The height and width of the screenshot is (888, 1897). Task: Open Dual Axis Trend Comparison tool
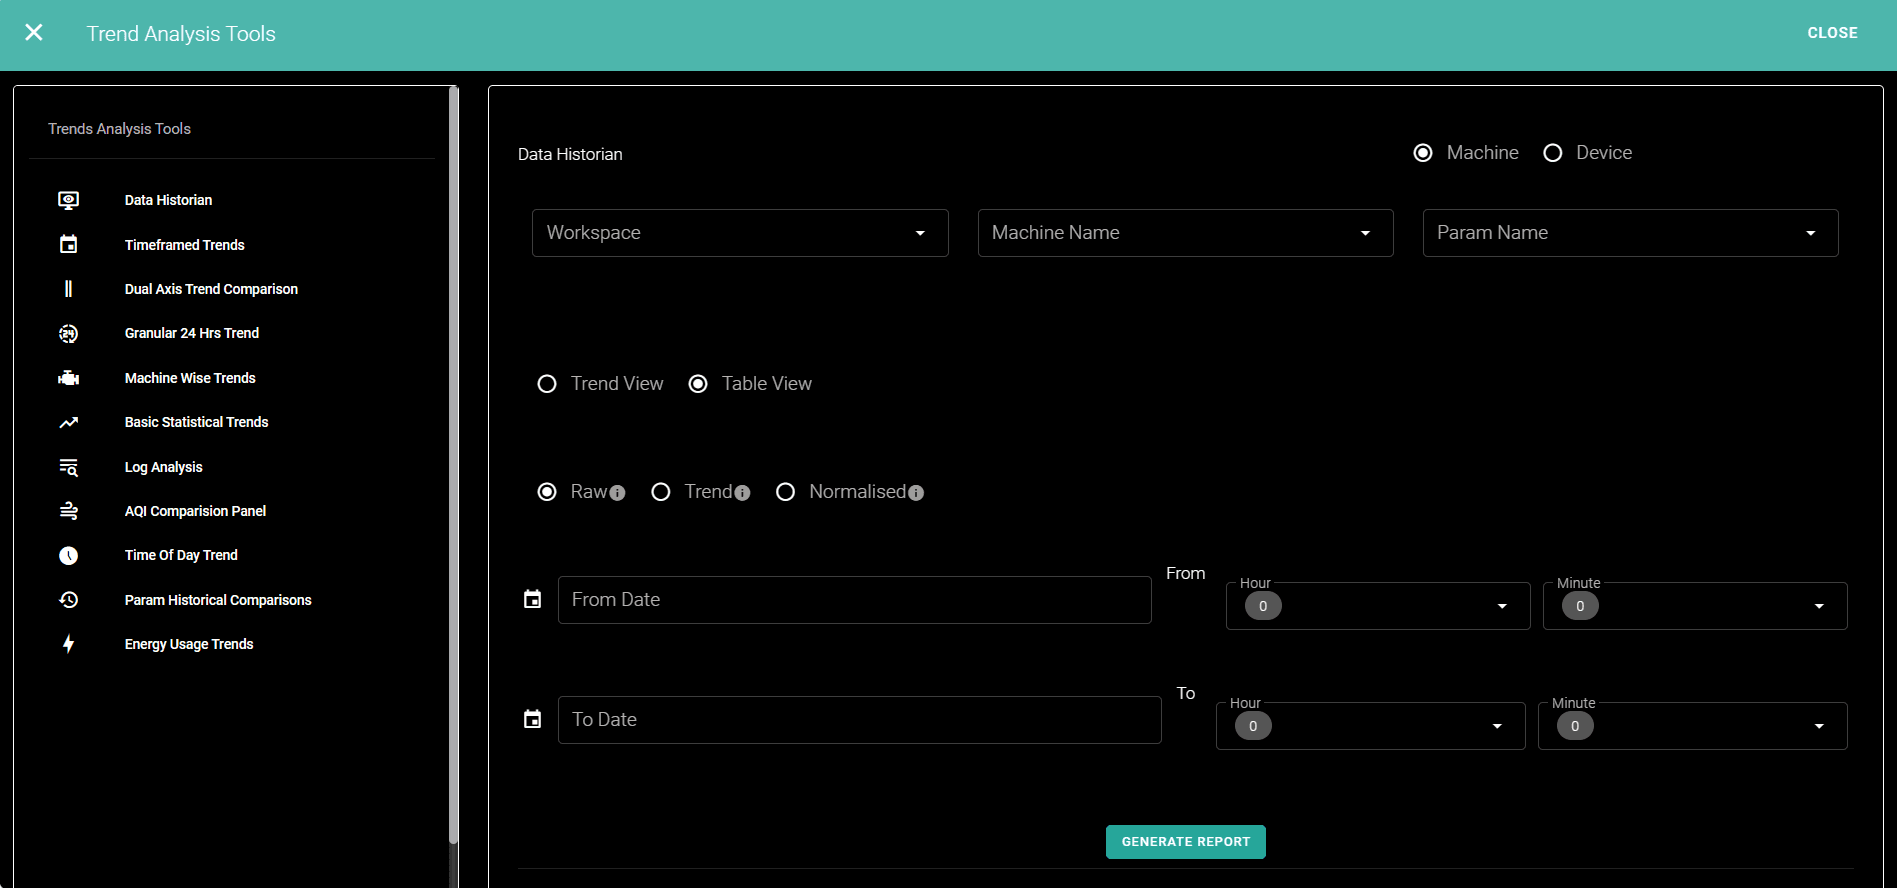point(211,289)
